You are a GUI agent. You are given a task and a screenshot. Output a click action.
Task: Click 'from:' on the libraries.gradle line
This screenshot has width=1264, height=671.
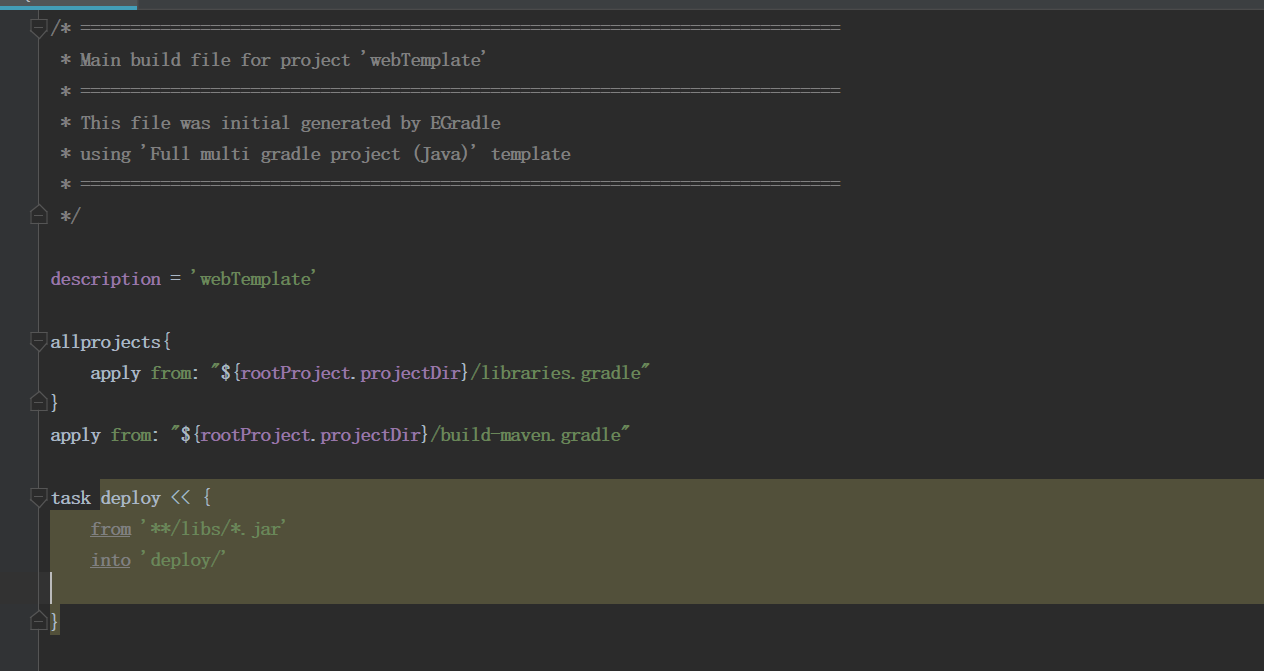click(173, 373)
